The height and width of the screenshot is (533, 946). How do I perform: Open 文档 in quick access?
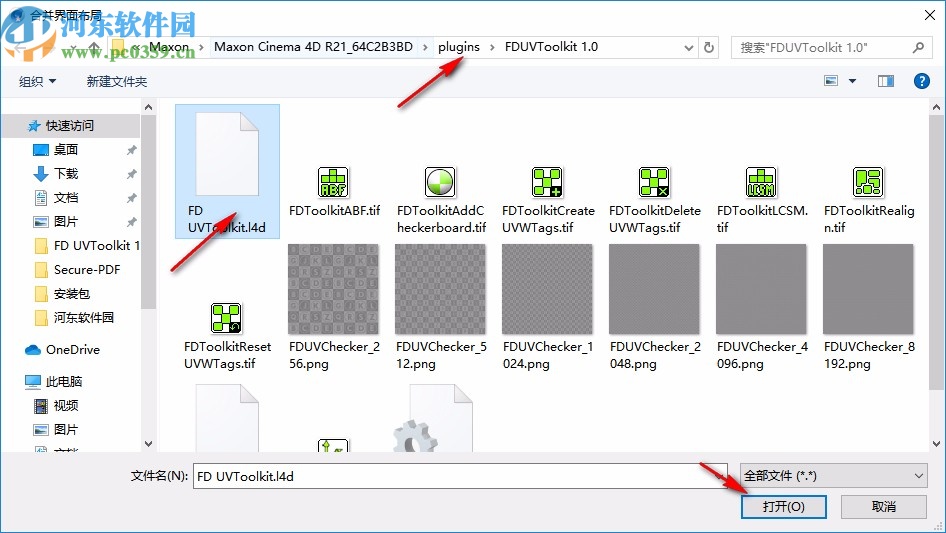click(66, 197)
